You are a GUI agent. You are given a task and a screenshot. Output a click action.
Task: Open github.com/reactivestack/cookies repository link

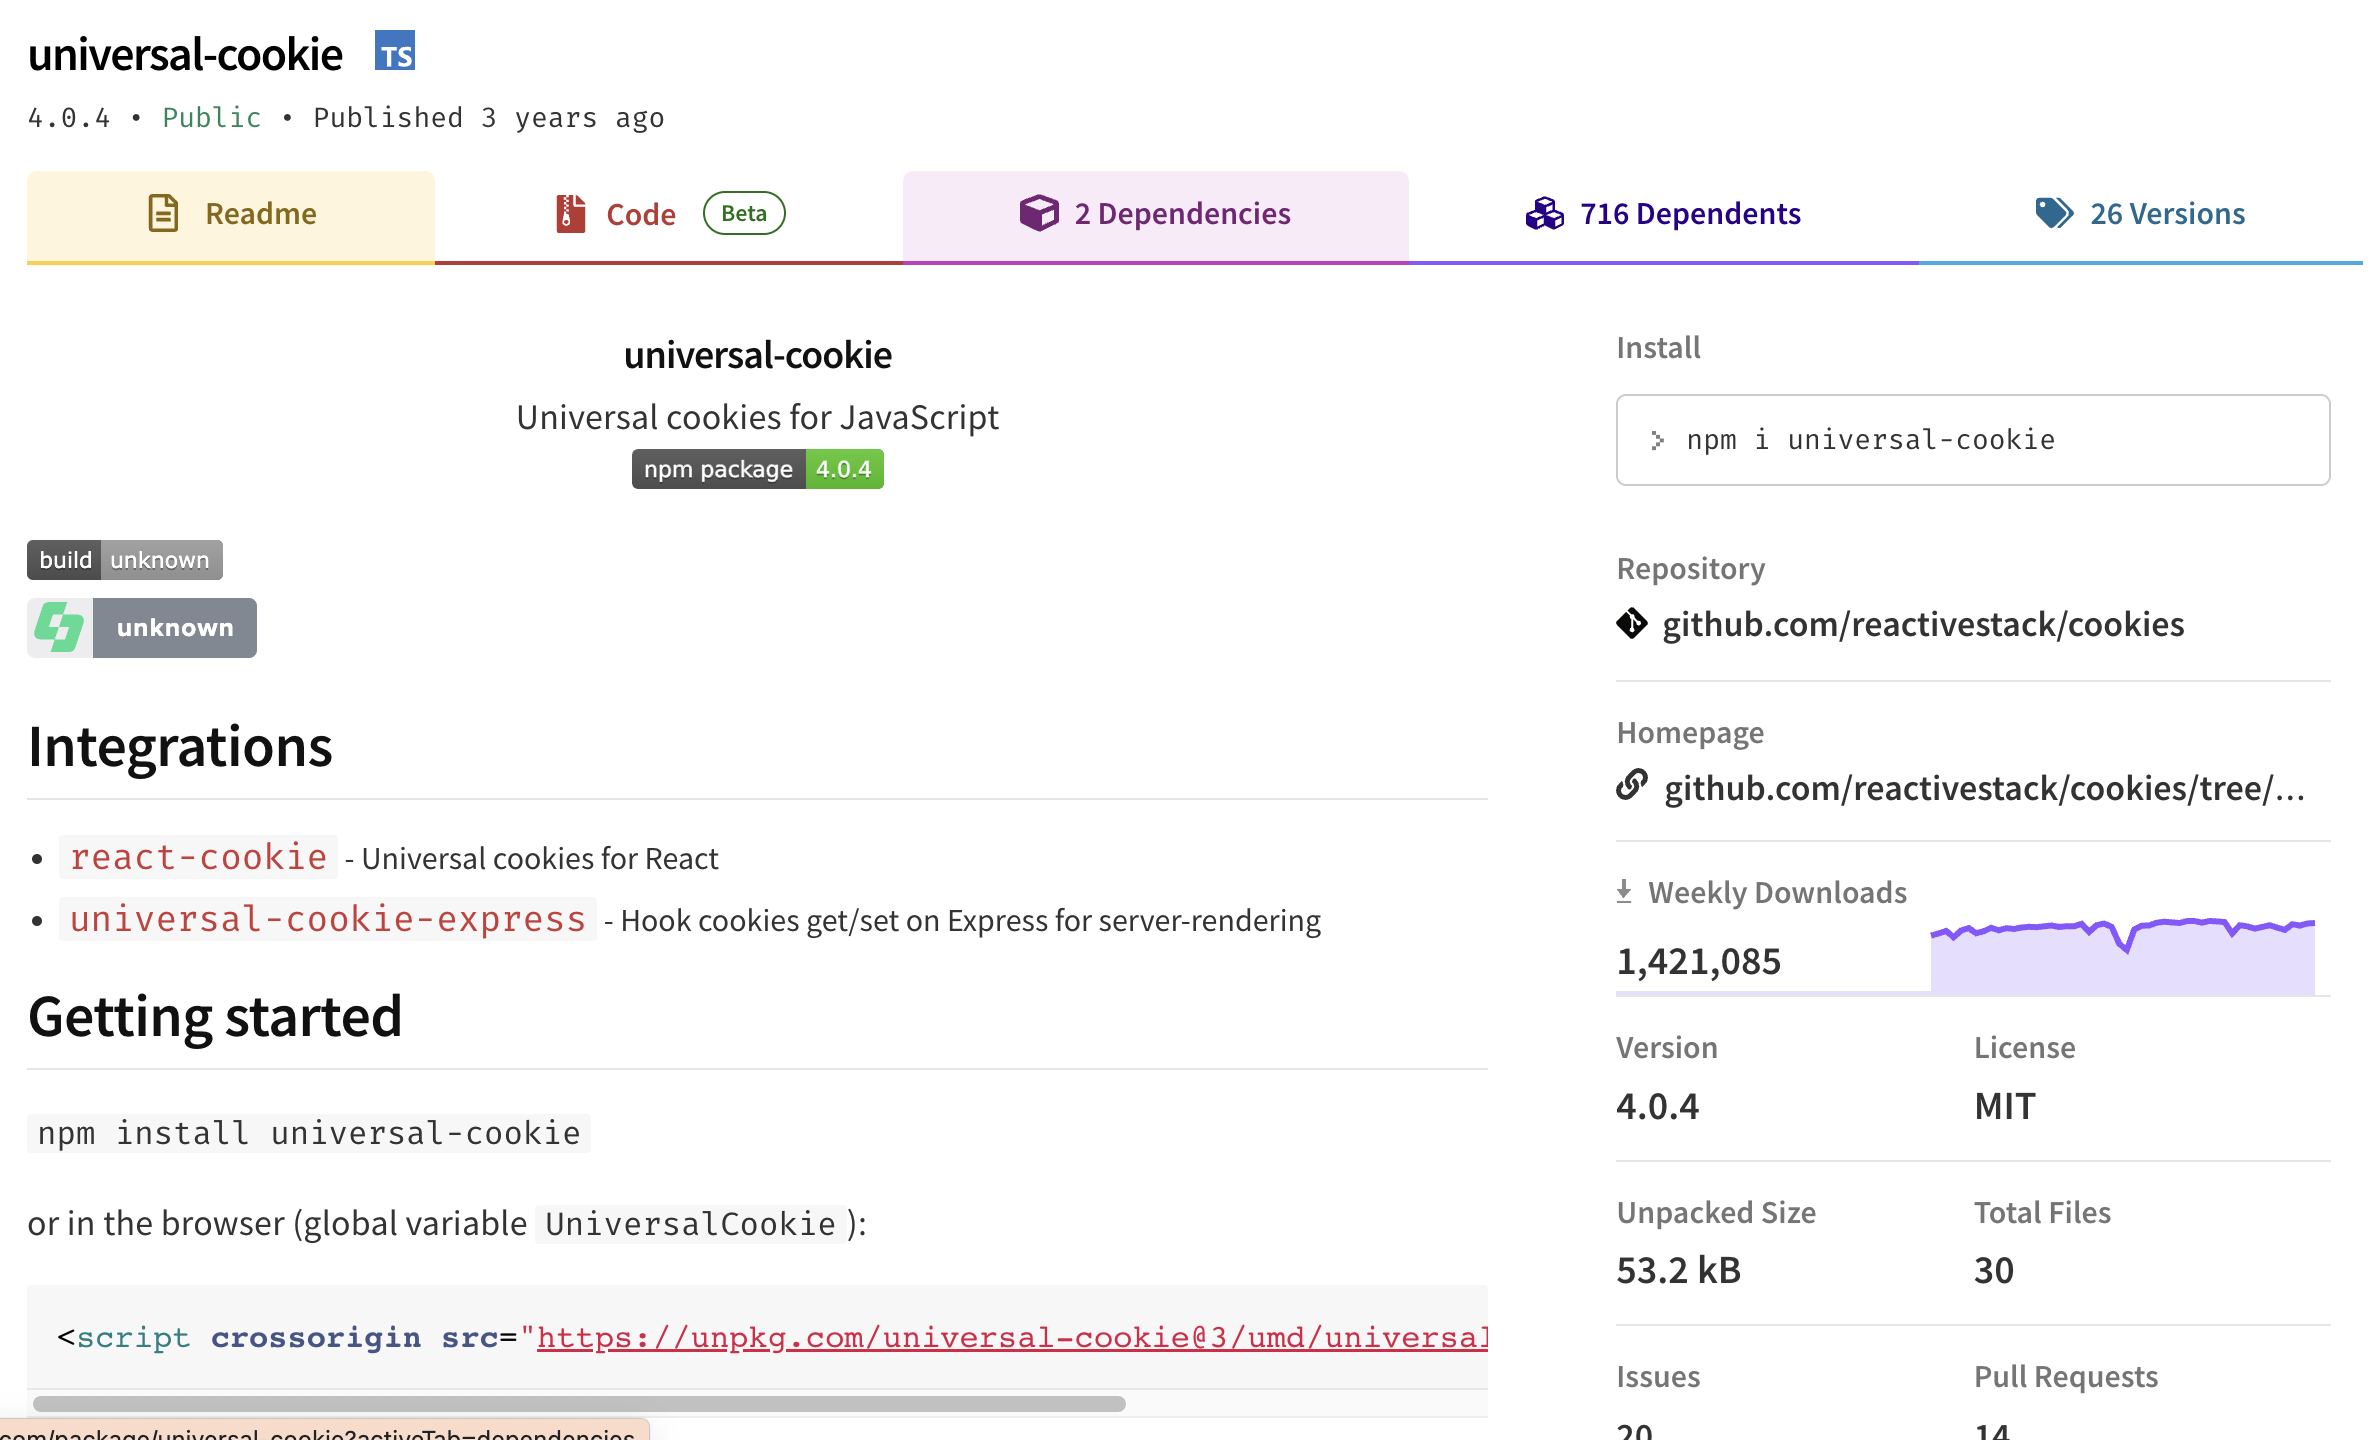pos(1922,624)
